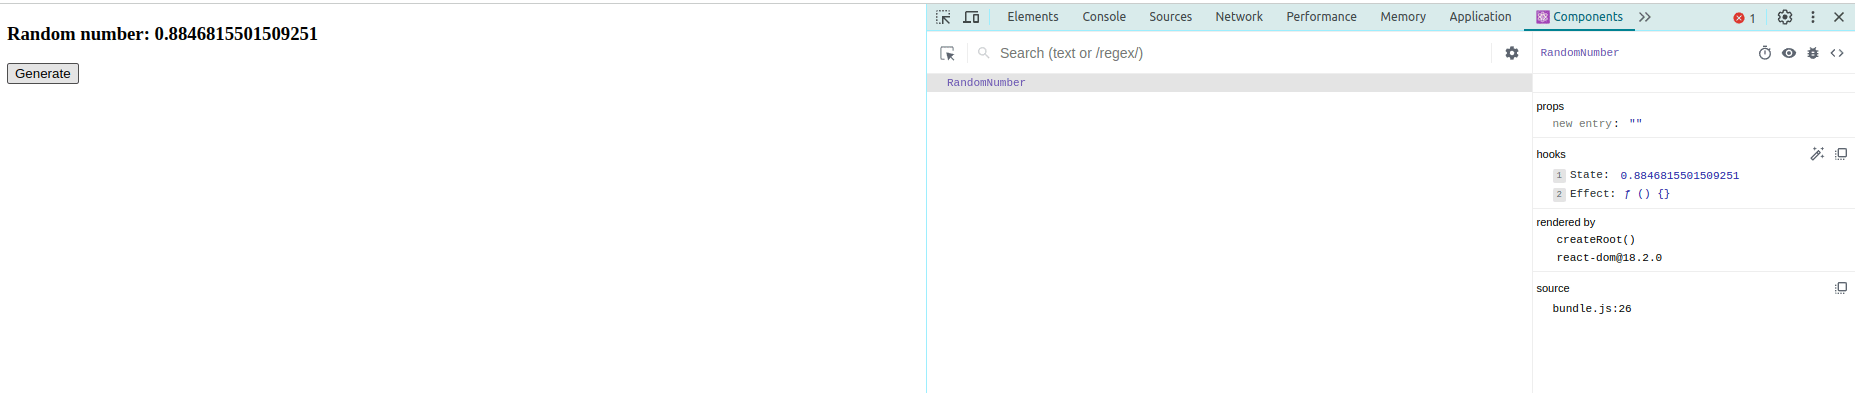This screenshot has width=1855, height=393.
Task: View component source code icon
Action: pyautogui.click(x=1837, y=53)
